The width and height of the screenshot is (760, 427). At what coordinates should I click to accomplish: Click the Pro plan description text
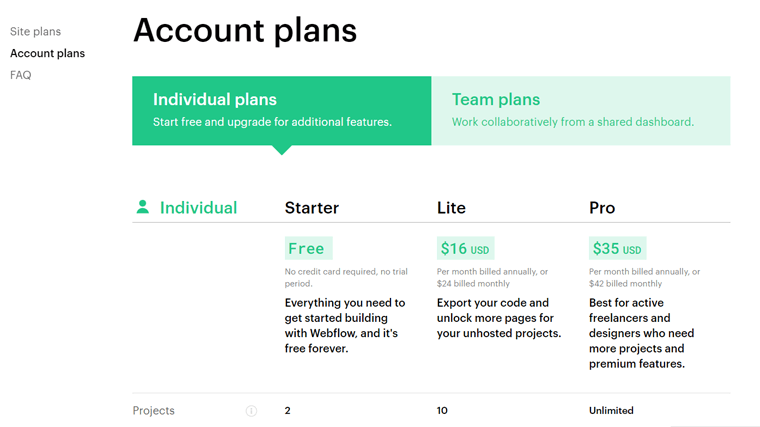point(641,333)
